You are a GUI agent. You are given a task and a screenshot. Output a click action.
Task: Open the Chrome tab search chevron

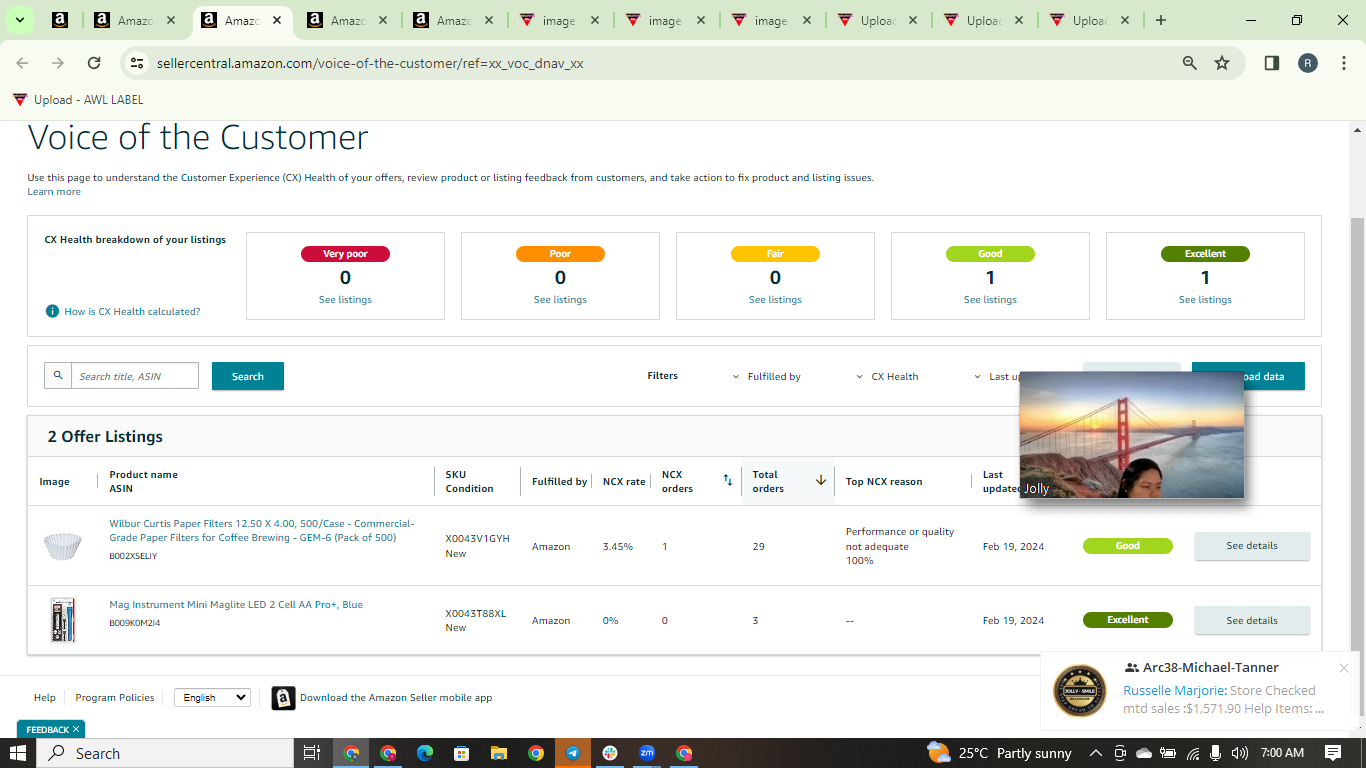coord(19,20)
